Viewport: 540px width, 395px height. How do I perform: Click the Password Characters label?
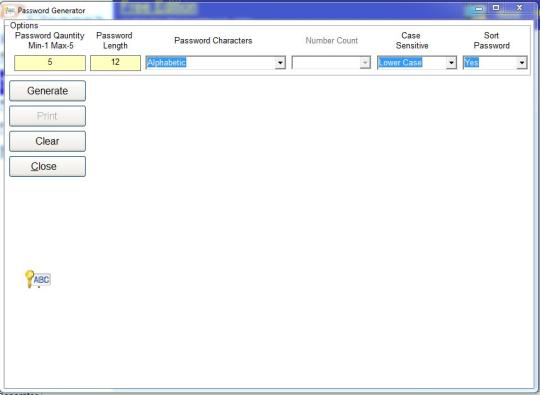click(x=213, y=41)
